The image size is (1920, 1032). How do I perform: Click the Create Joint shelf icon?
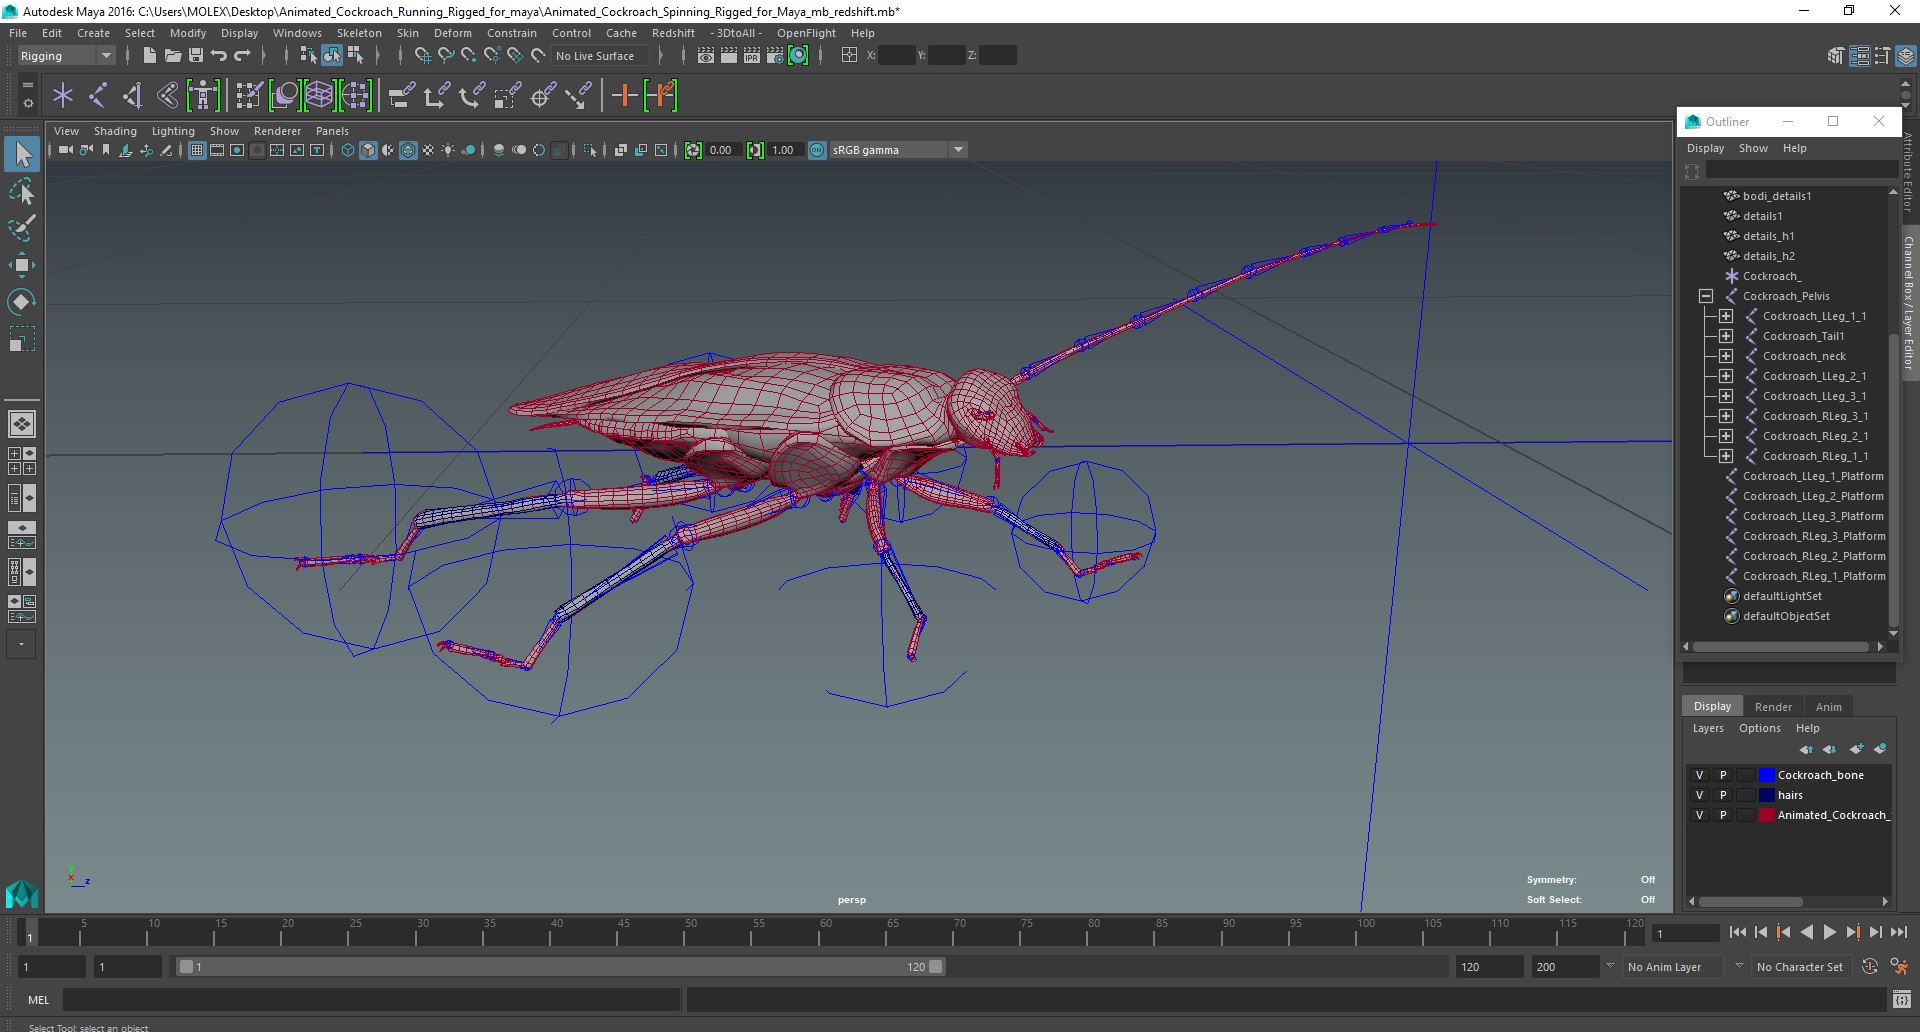click(x=98, y=96)
